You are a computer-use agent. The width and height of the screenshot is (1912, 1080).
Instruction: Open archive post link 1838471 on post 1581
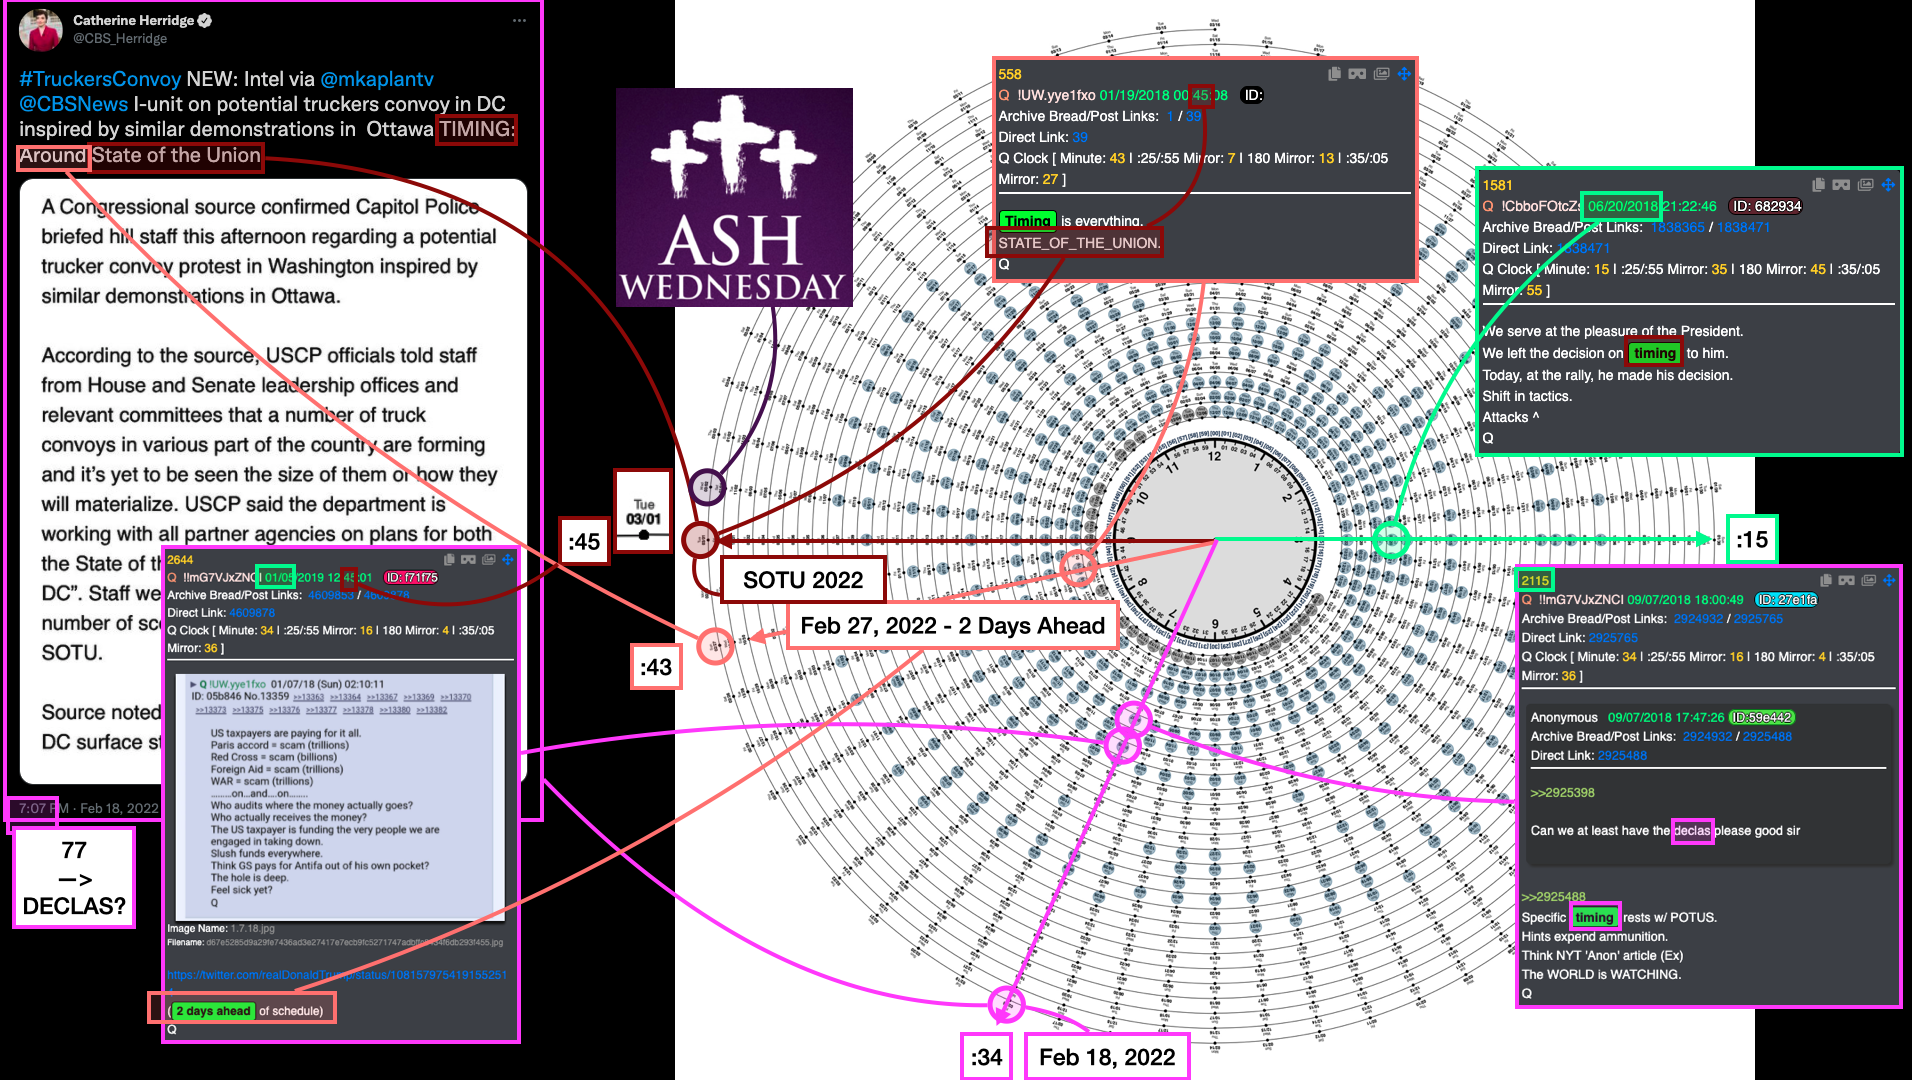click(1743, 227)
